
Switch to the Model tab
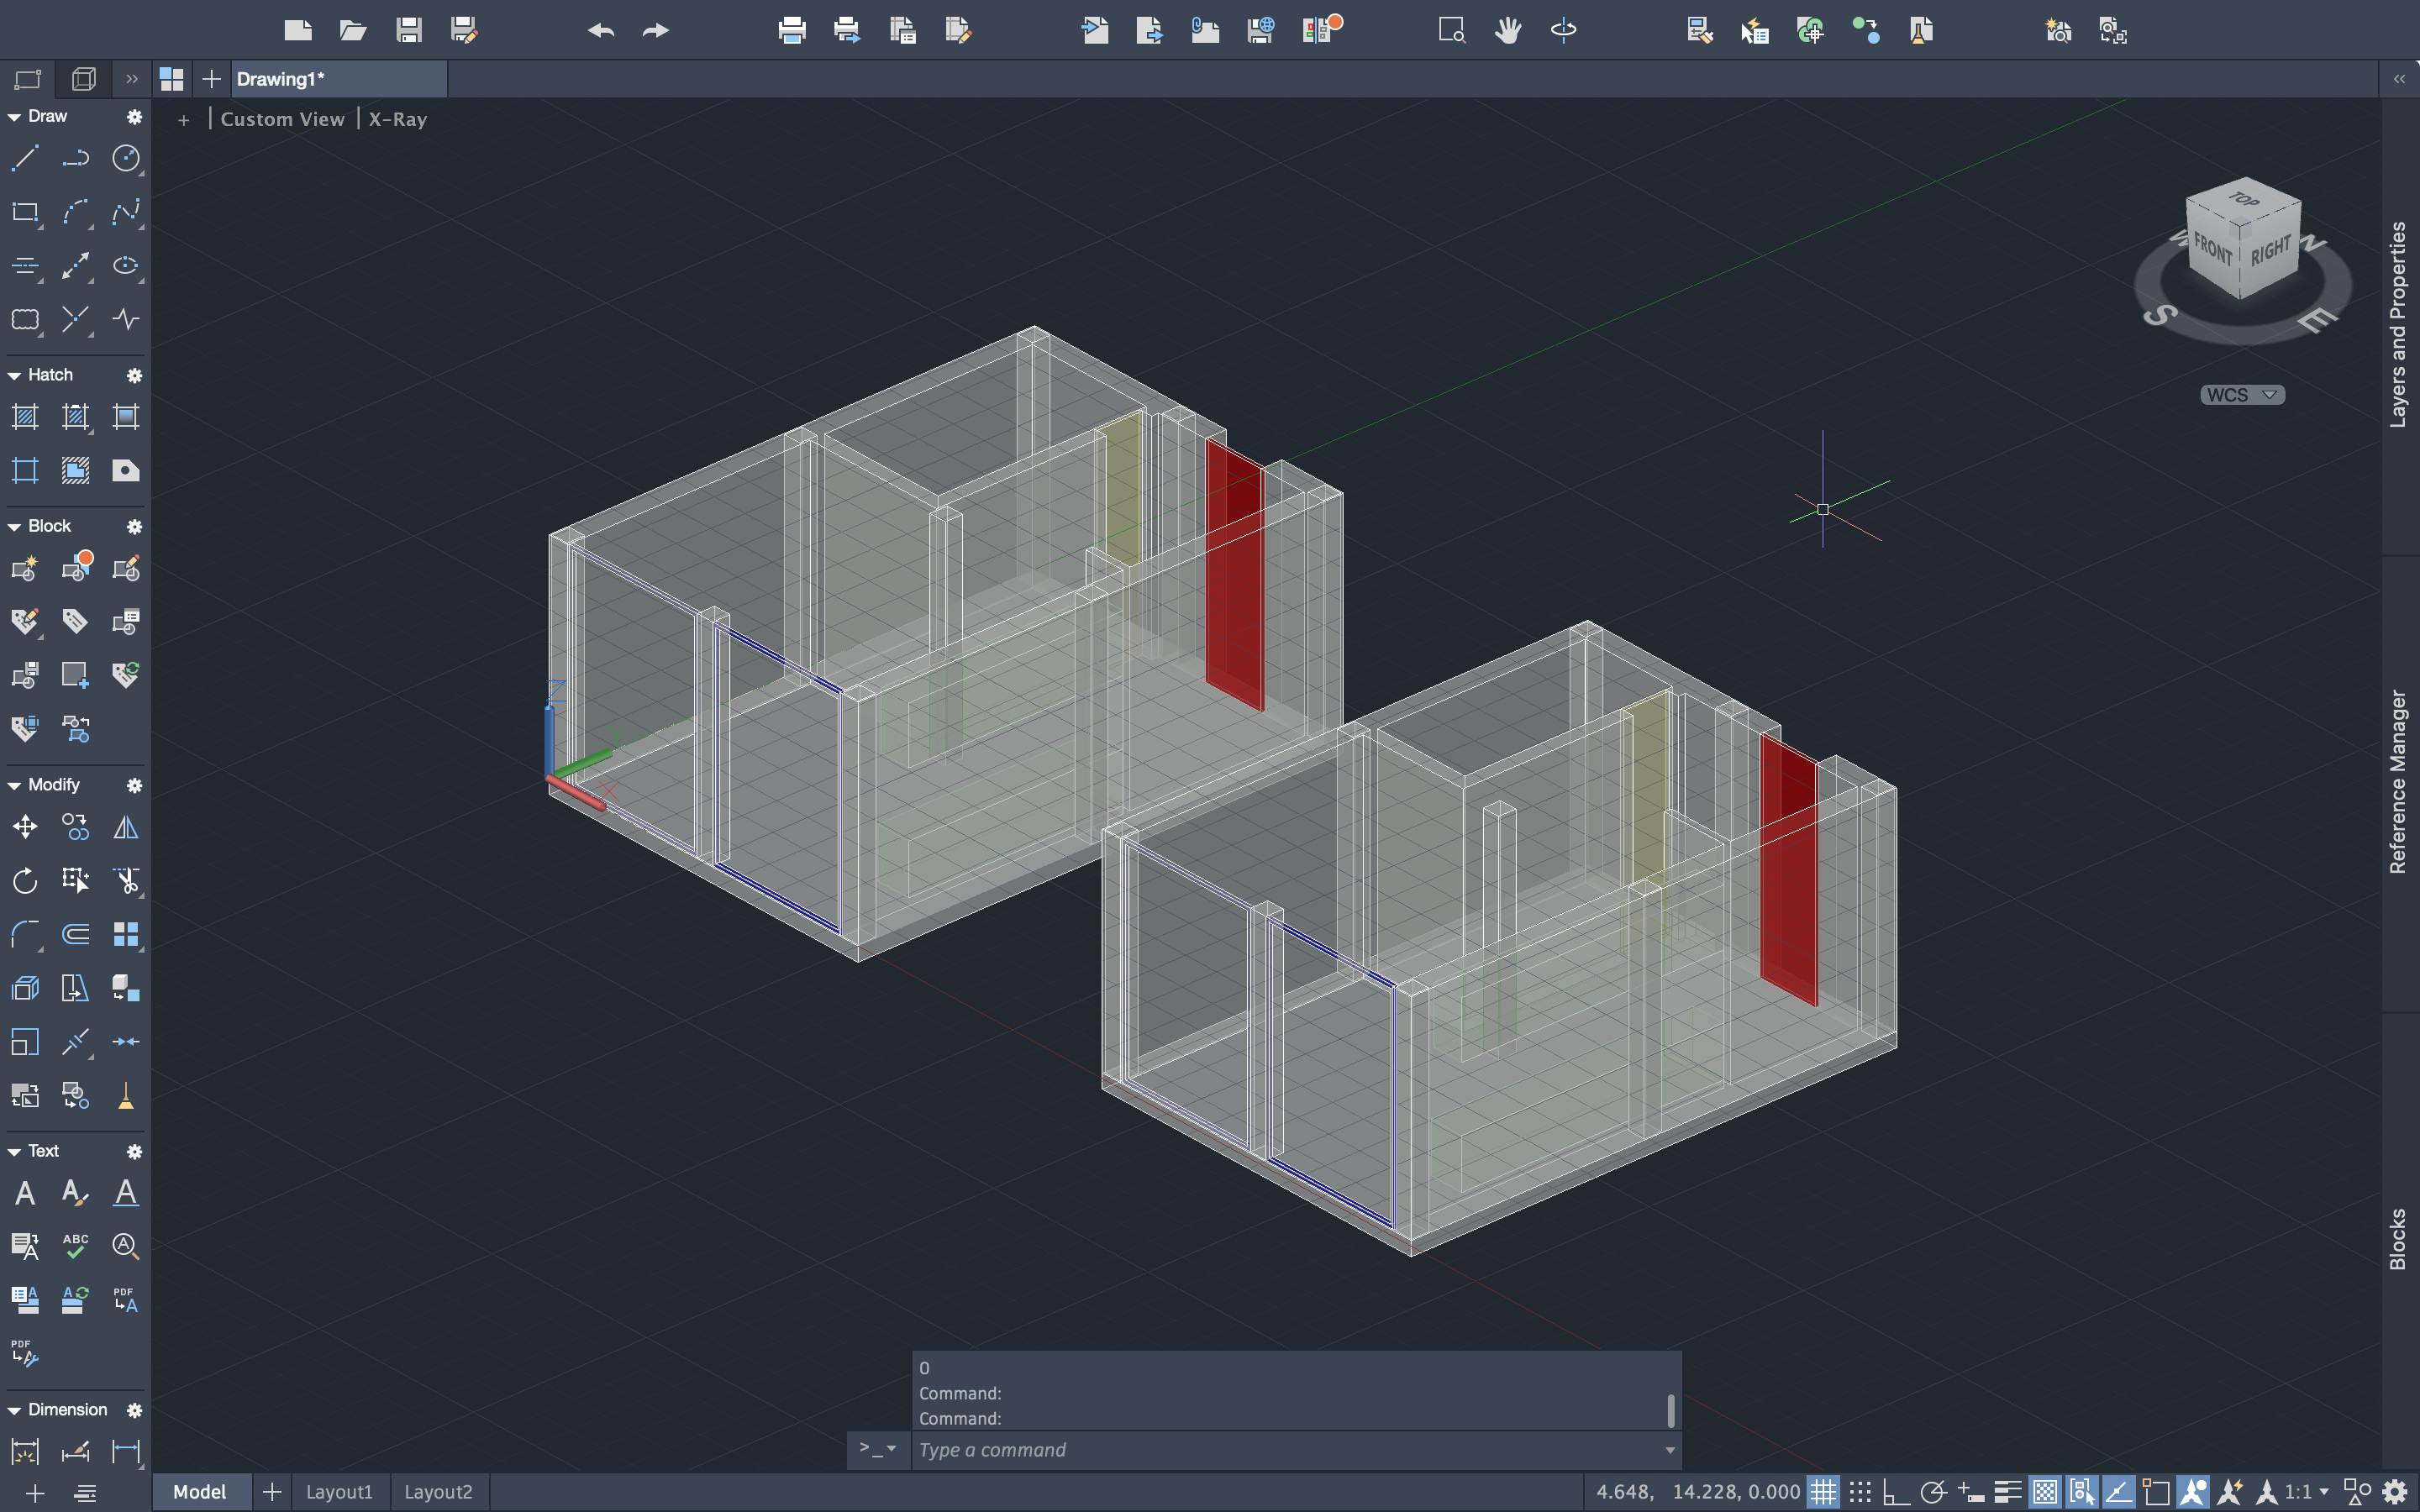(x=200, y=1492)
